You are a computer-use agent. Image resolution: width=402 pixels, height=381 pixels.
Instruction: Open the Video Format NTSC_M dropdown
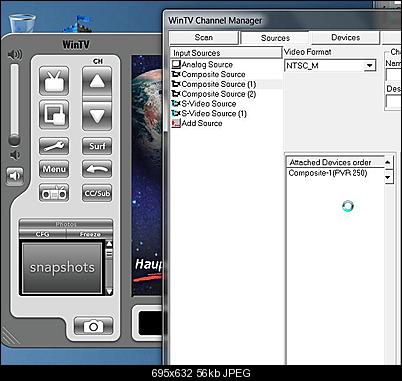tap(369, 65)
